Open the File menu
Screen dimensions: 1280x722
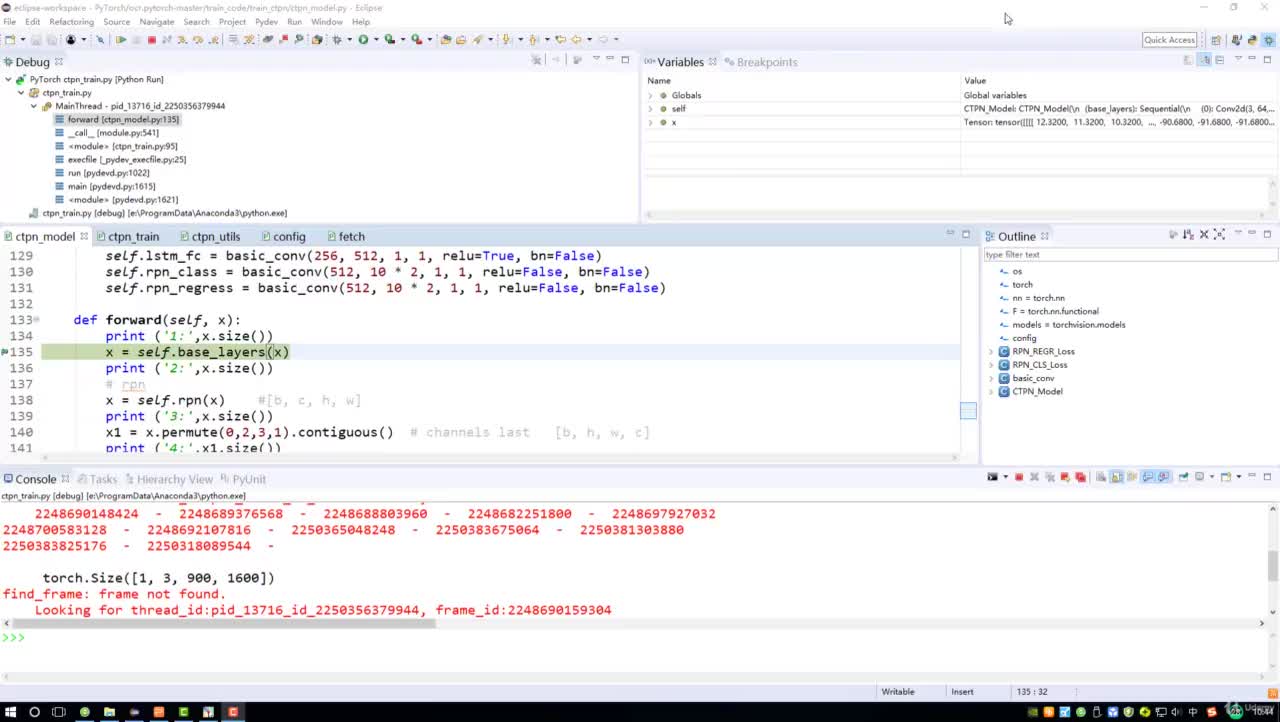point(9,21)
